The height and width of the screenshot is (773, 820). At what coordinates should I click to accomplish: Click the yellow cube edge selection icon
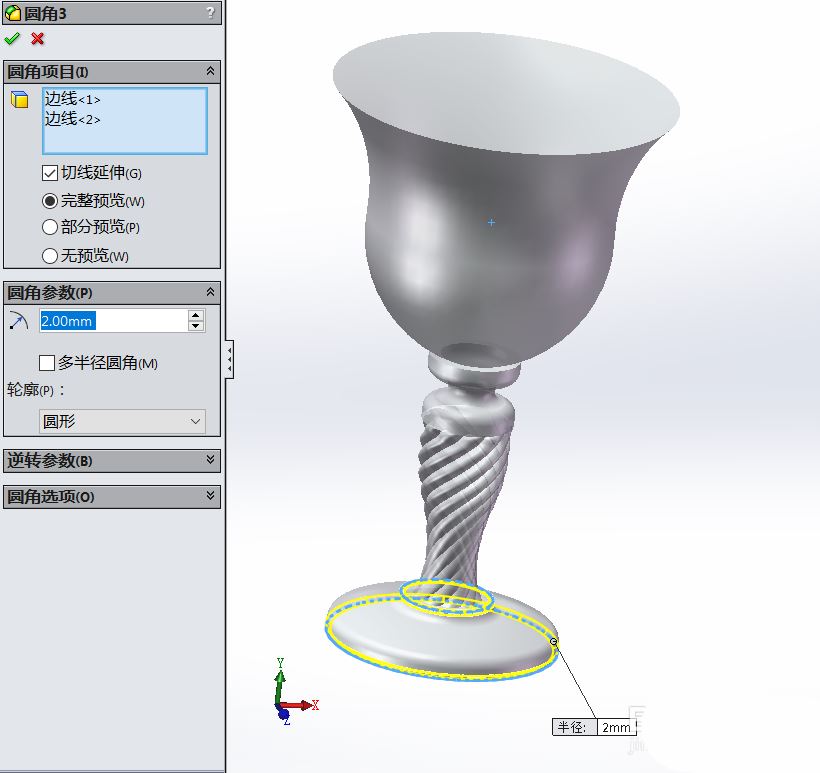pyautogui.click(x=19, y=99)
